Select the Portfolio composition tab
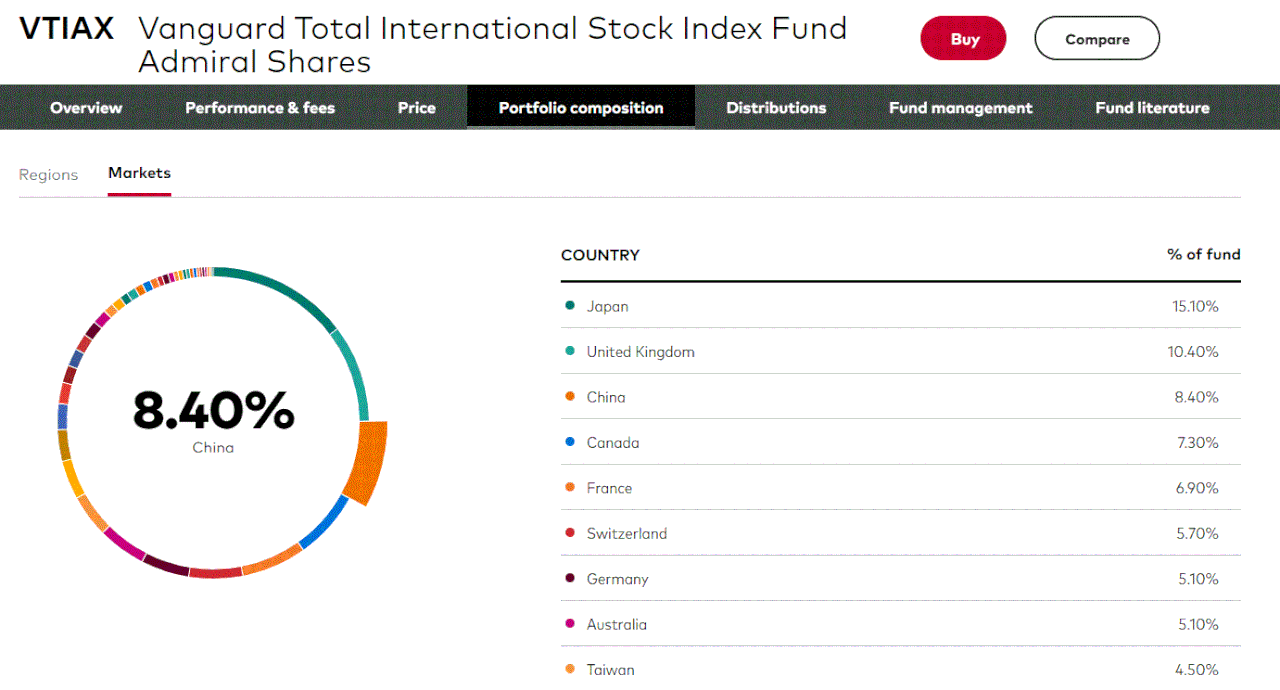Screen dimensions: 1280x690 pos(581,108)
